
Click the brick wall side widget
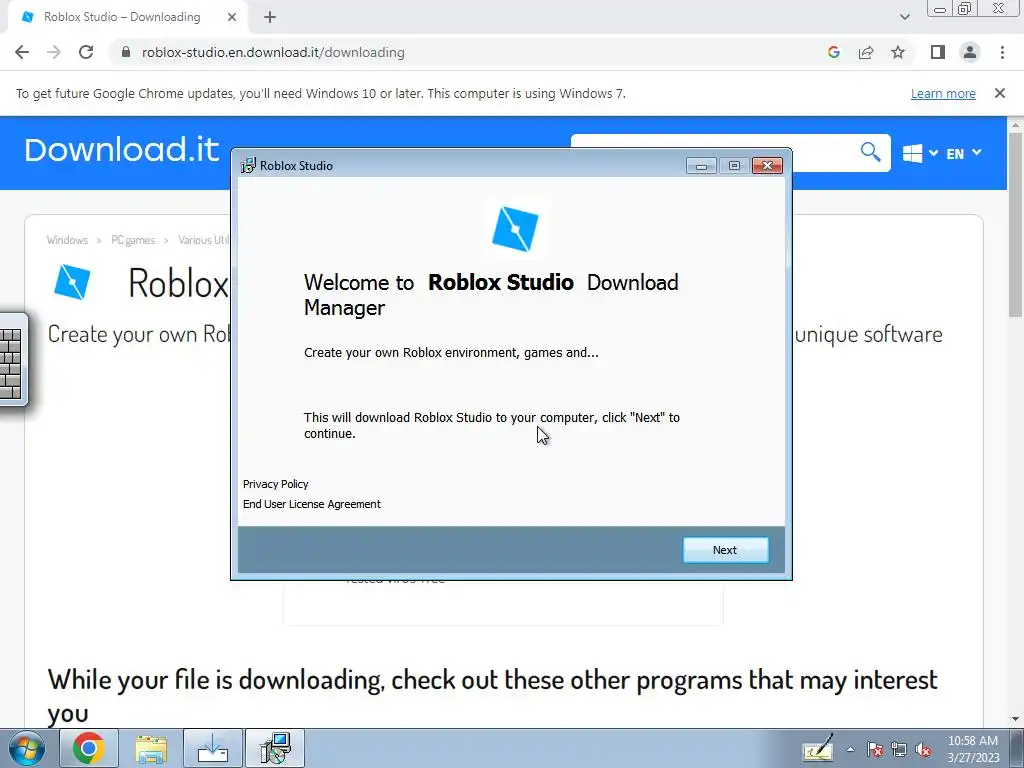point(12,360)
